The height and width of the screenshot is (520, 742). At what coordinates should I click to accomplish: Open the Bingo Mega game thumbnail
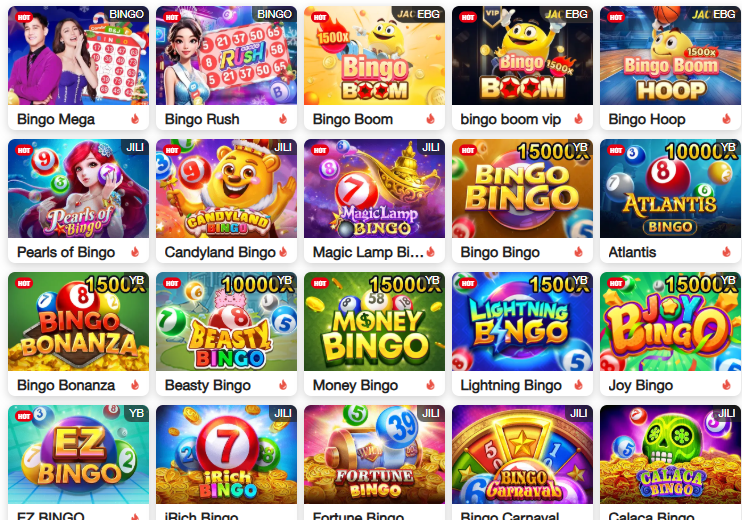(79, 55)
